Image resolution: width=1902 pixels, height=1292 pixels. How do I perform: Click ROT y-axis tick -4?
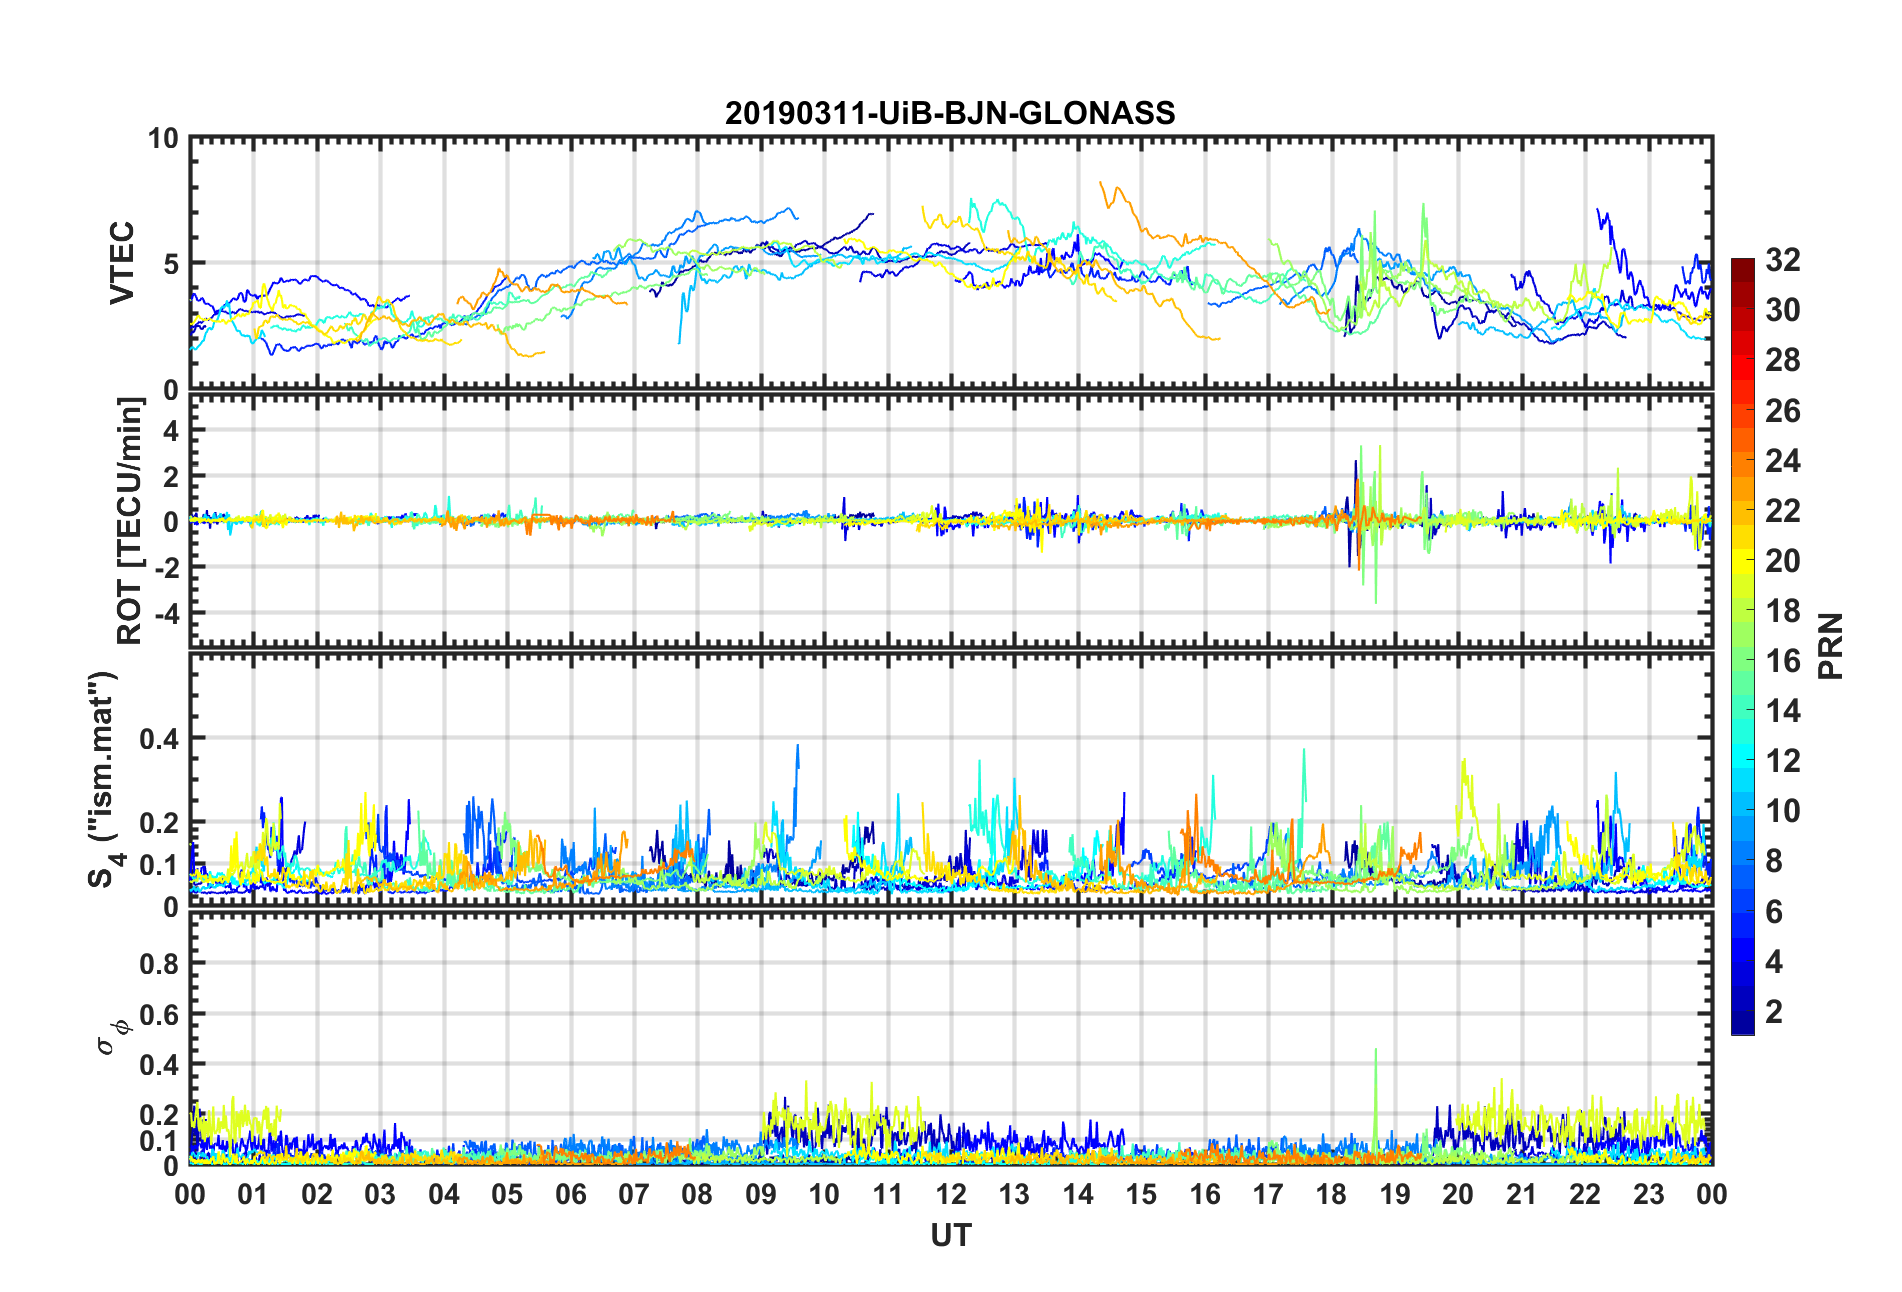click(166, 612)
